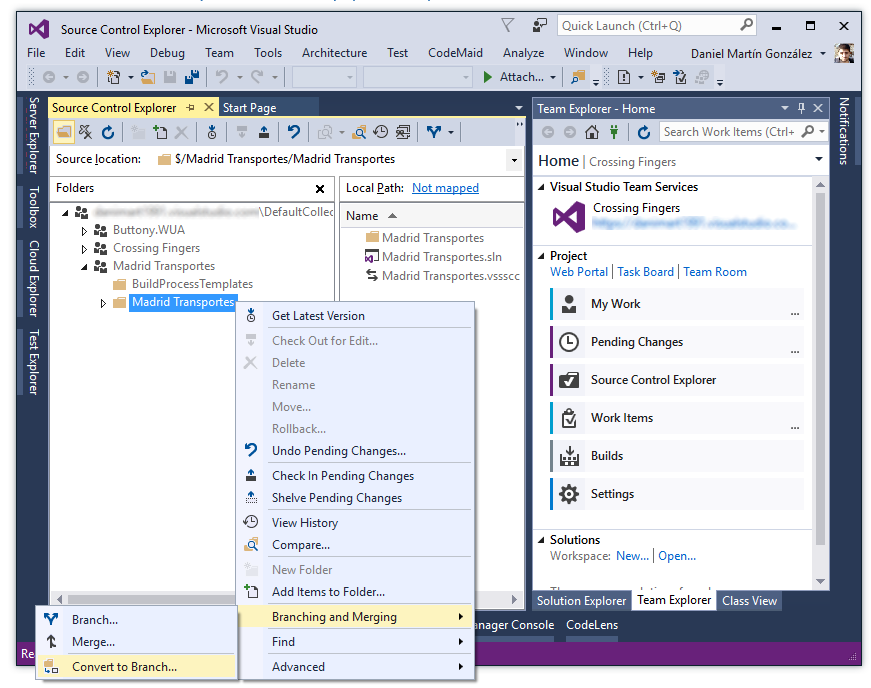Switch to Solution Explorer tab
The width and height of the screenshot is (871, 688).
click(582, 601)
